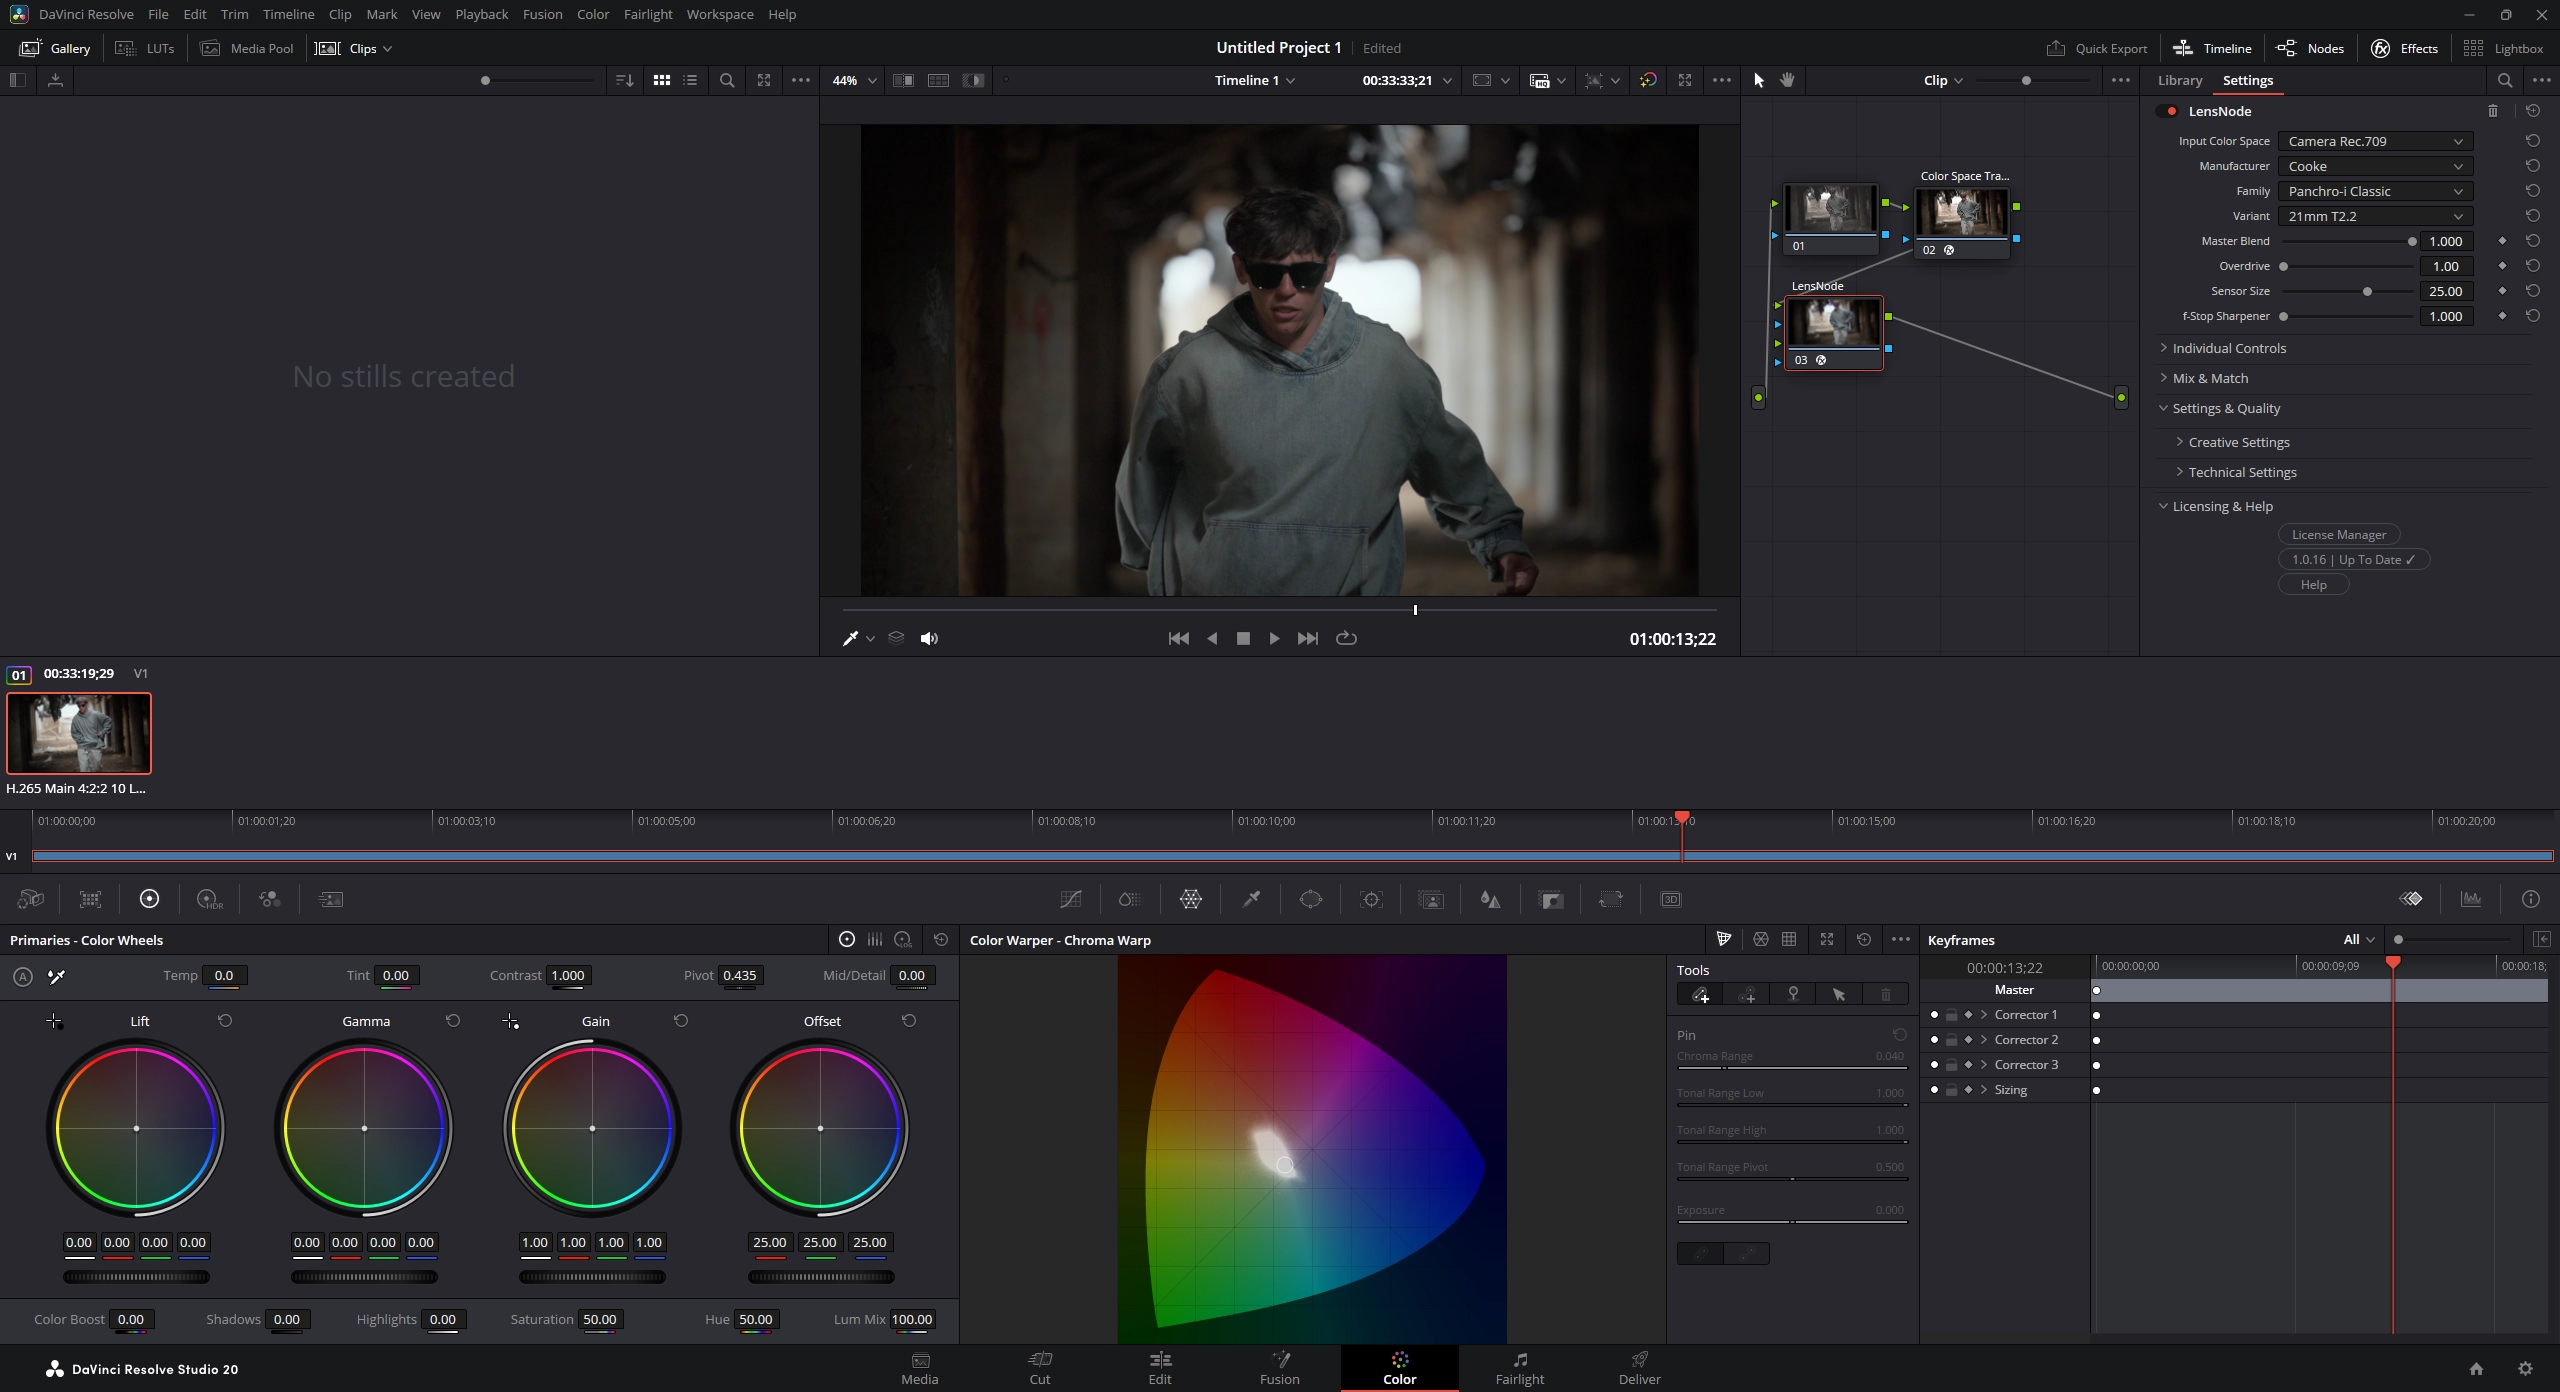Open the Curves palette icon
This screenshot has height=1392, width=2560.
coord(1070,899)
